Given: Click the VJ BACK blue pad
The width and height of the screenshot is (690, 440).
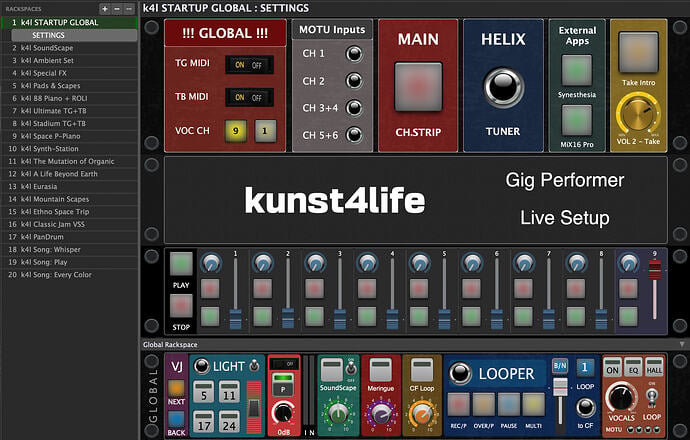Looking at the screenshot, I should (176, 419).
